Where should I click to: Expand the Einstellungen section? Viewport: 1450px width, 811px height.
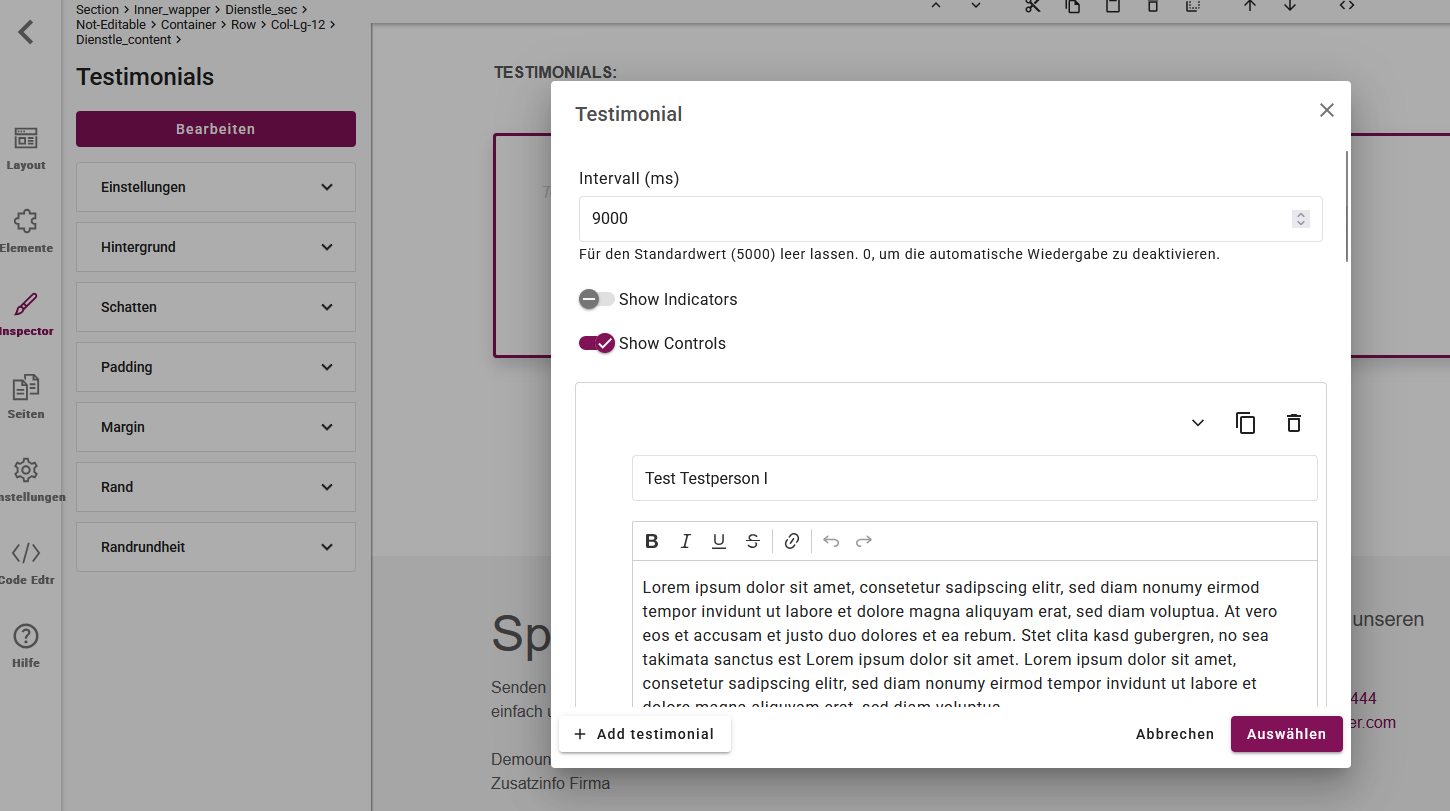(216, 187)
